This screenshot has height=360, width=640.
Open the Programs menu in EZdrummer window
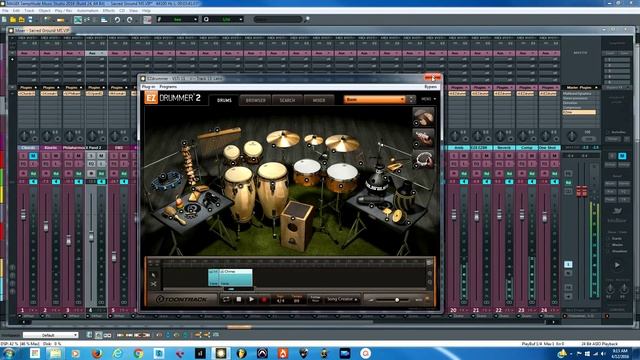pyautogui.click(x=168, y=87)
